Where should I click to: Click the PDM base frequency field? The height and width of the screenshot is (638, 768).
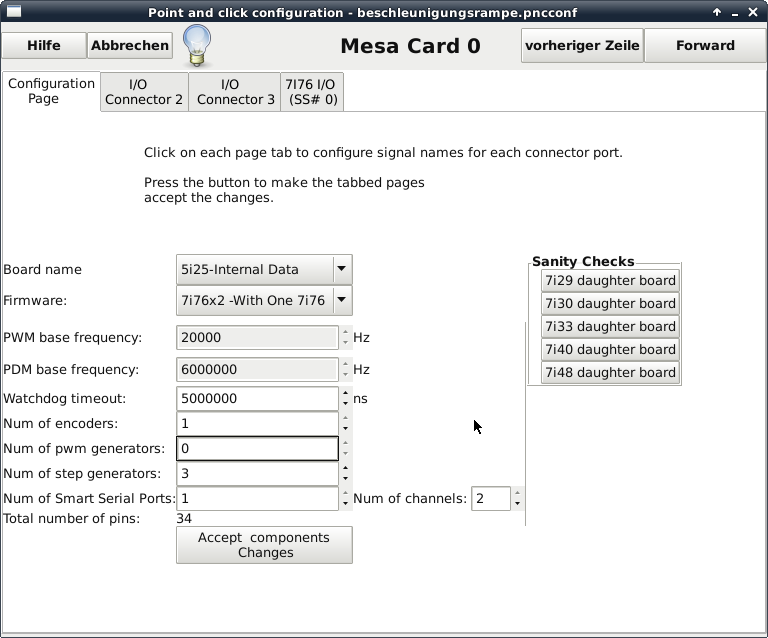click(x=257, y=369)
